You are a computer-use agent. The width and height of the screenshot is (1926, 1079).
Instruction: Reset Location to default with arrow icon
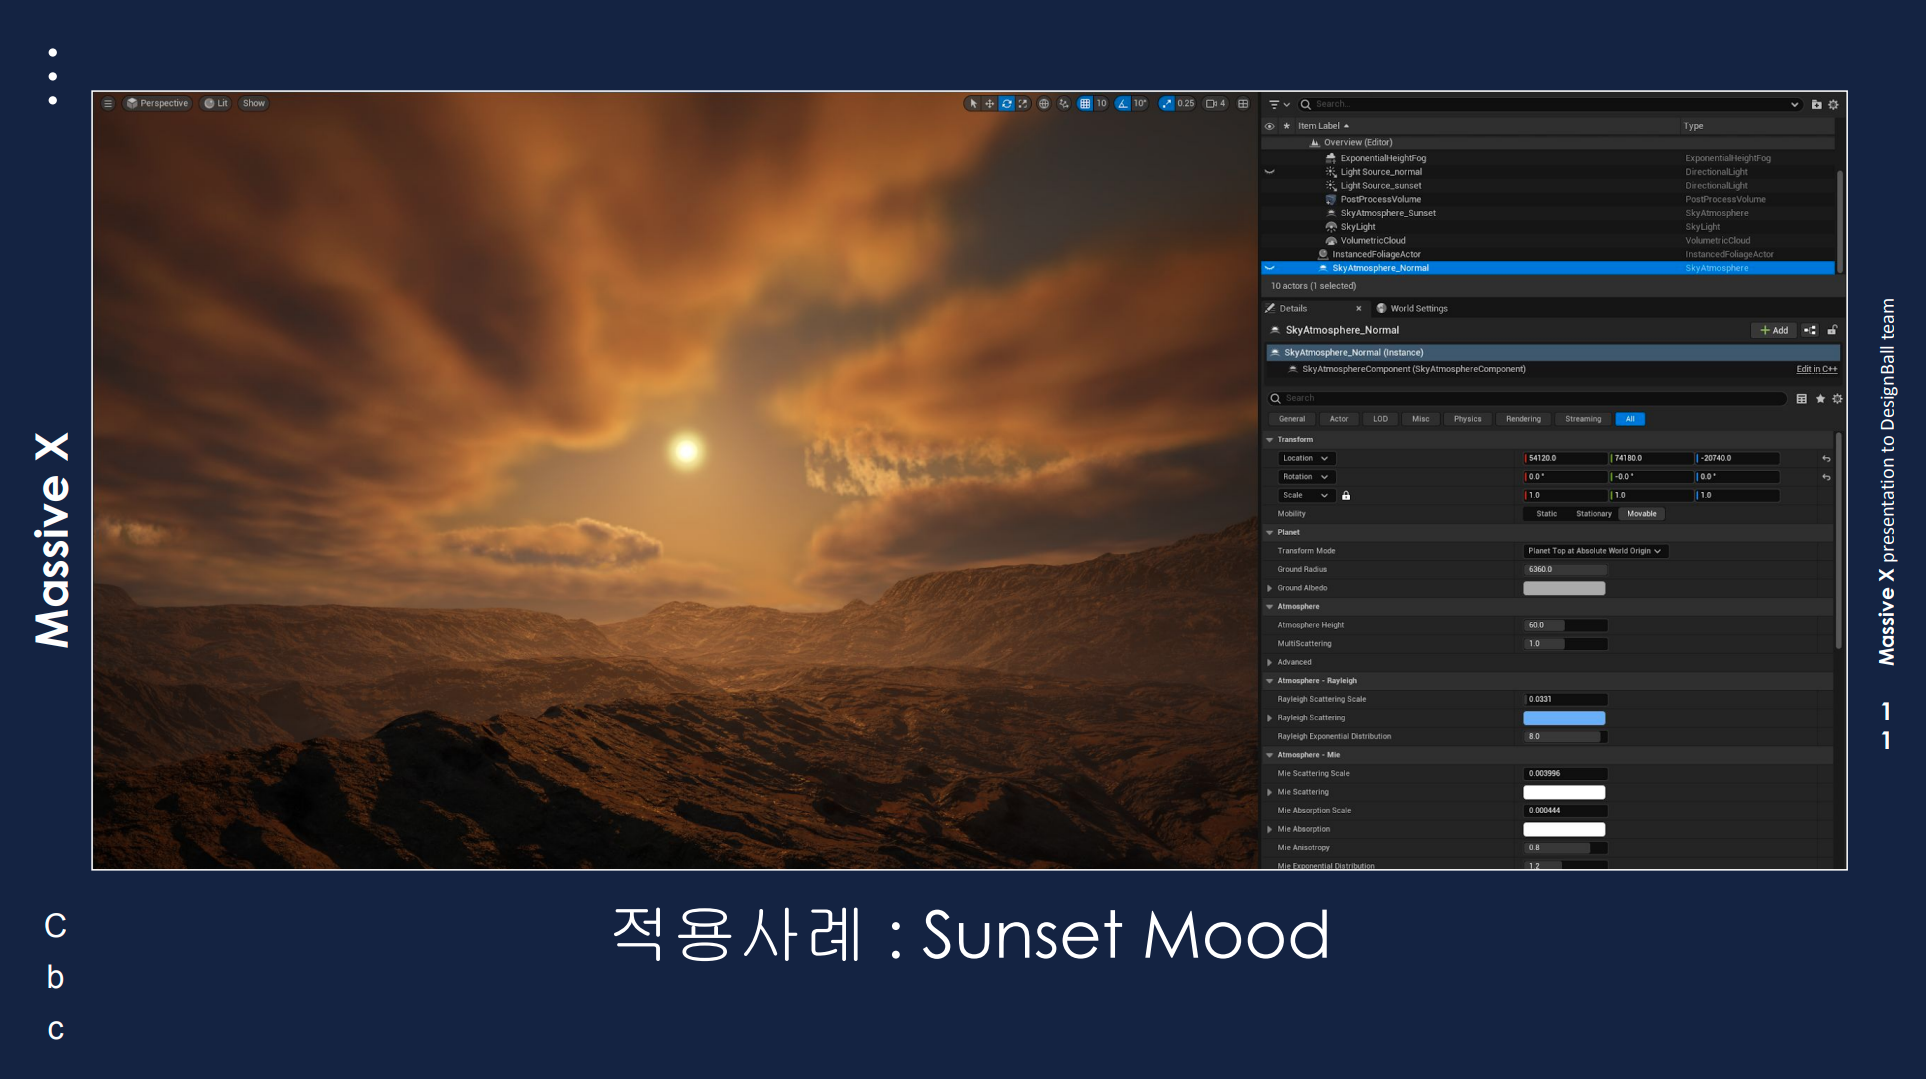pos(1826,459)
